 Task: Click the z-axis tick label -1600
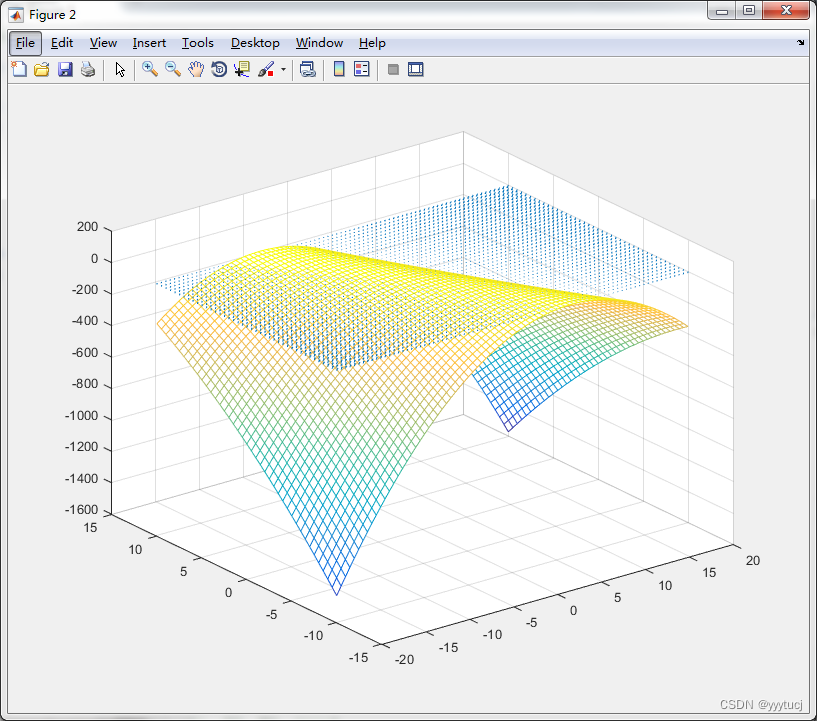click(81, 509)
